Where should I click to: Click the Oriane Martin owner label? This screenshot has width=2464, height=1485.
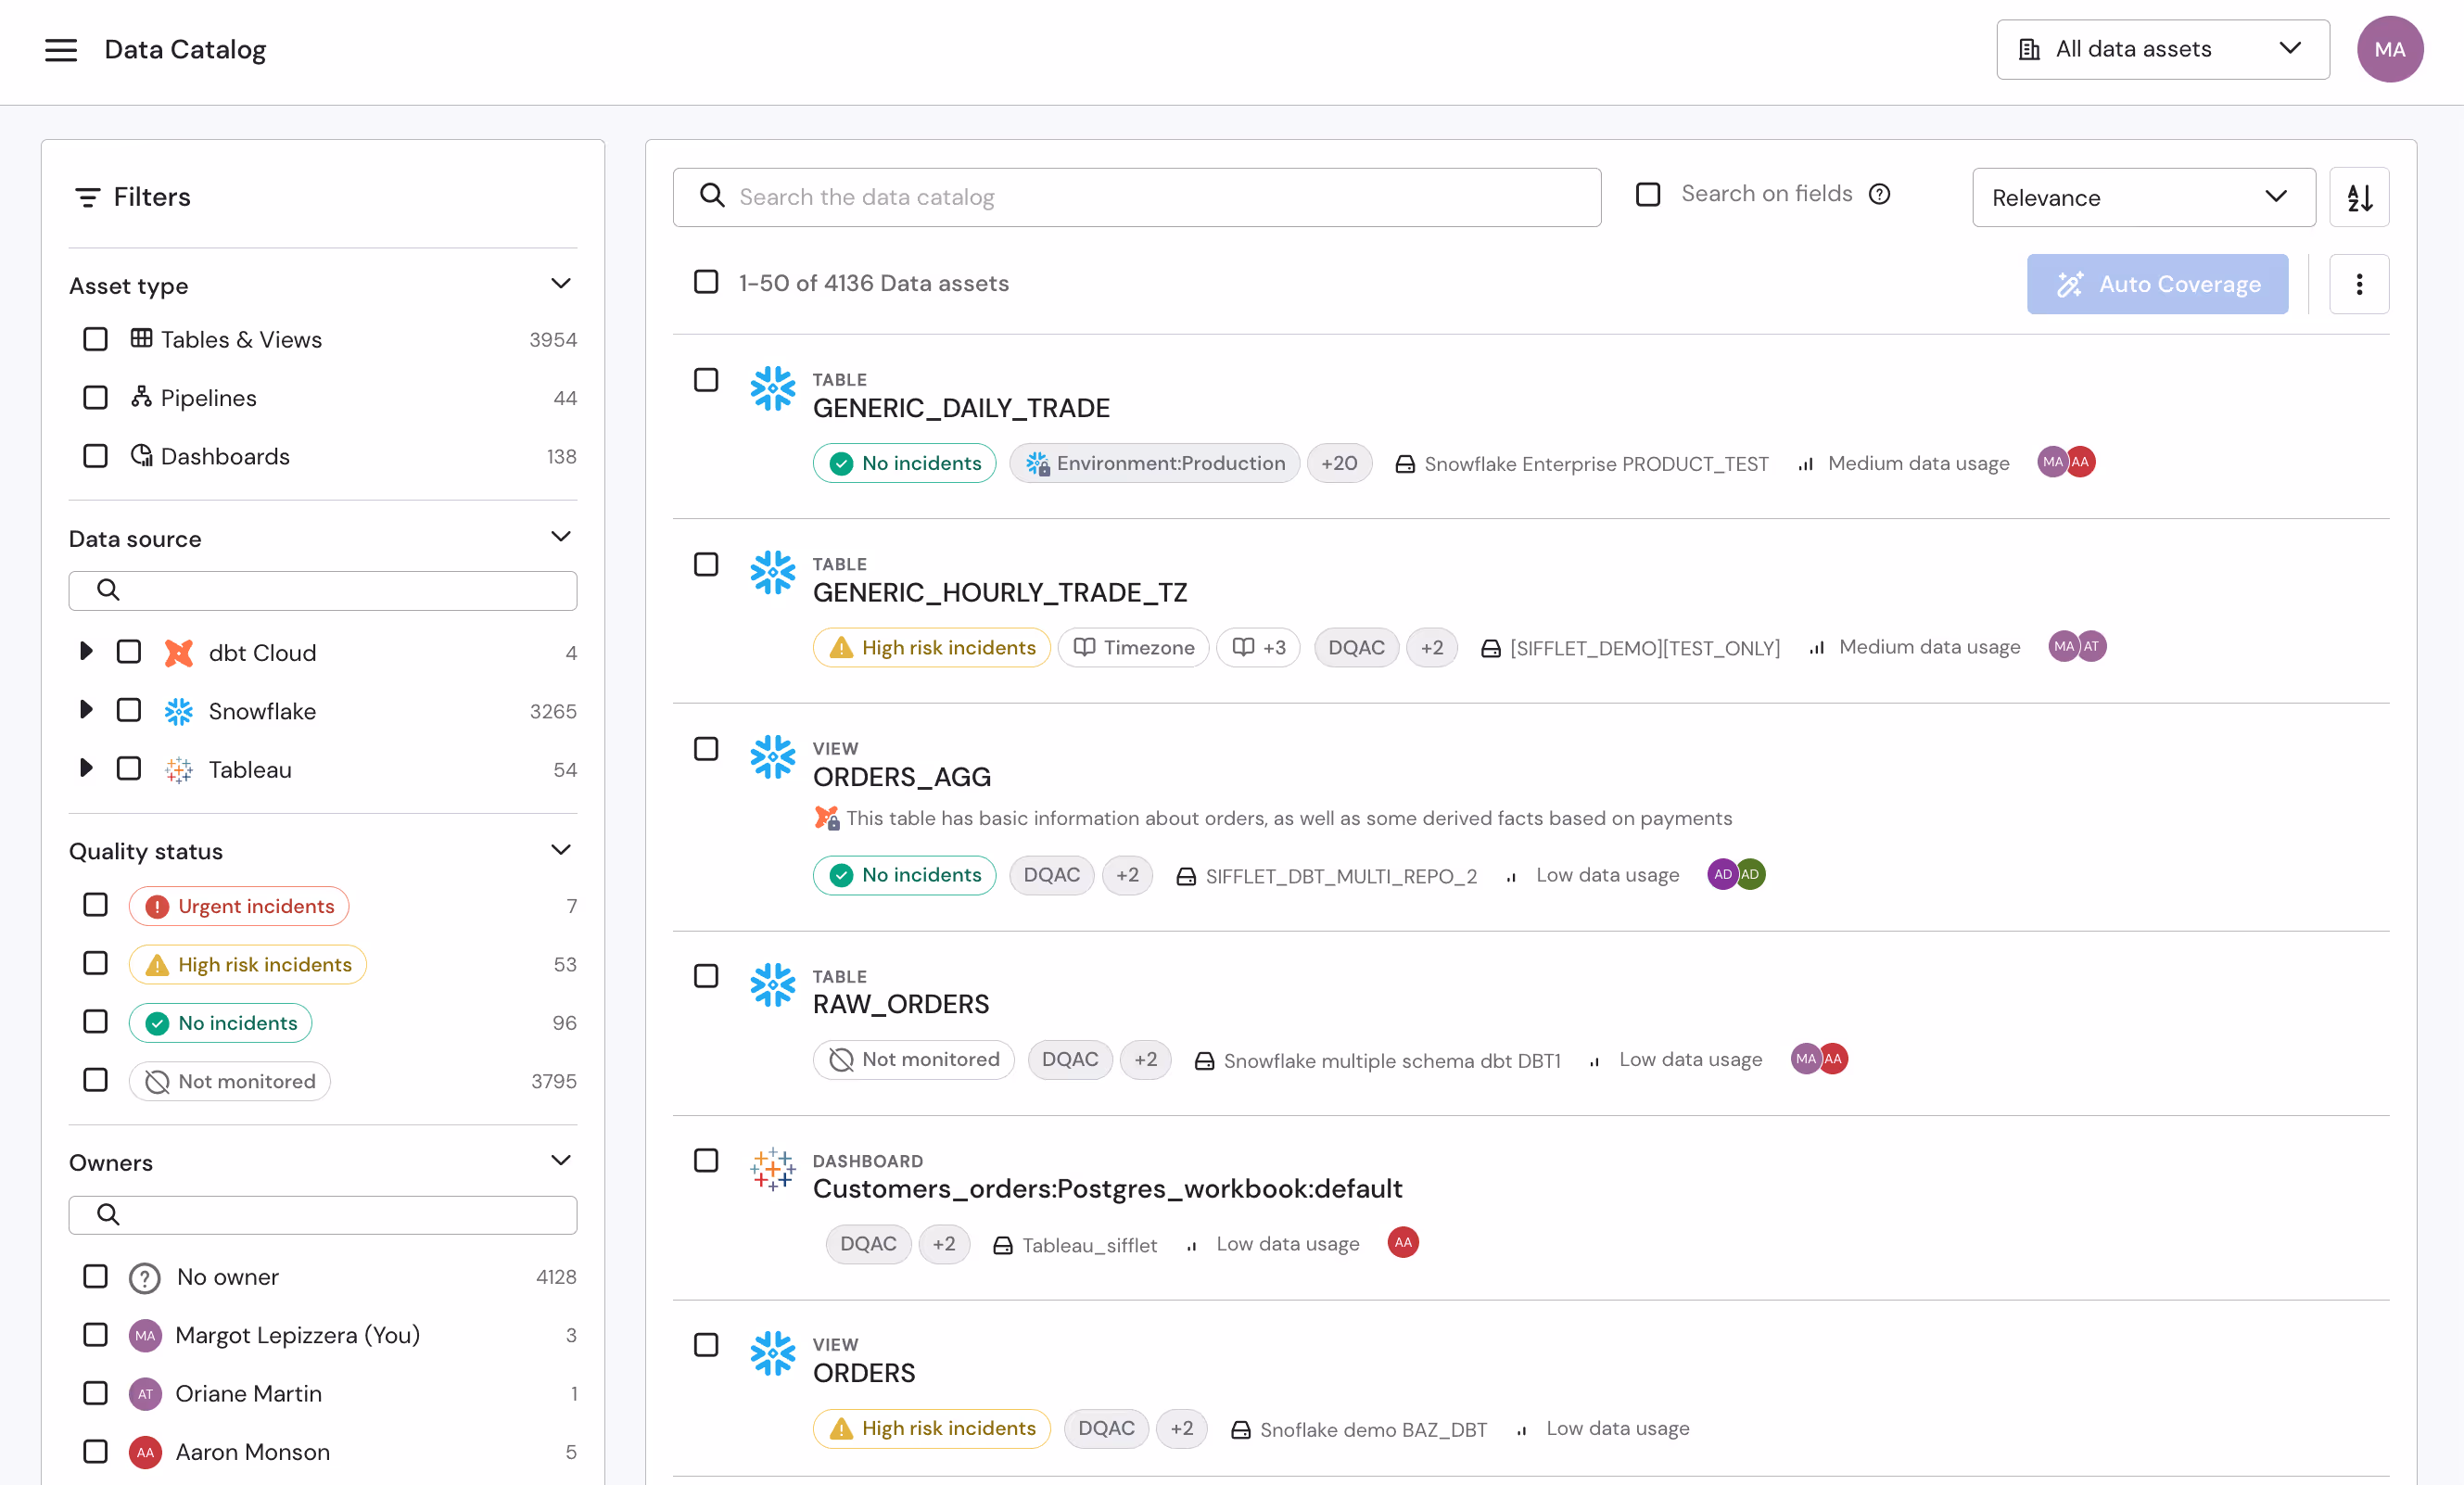click(248, 1393)
